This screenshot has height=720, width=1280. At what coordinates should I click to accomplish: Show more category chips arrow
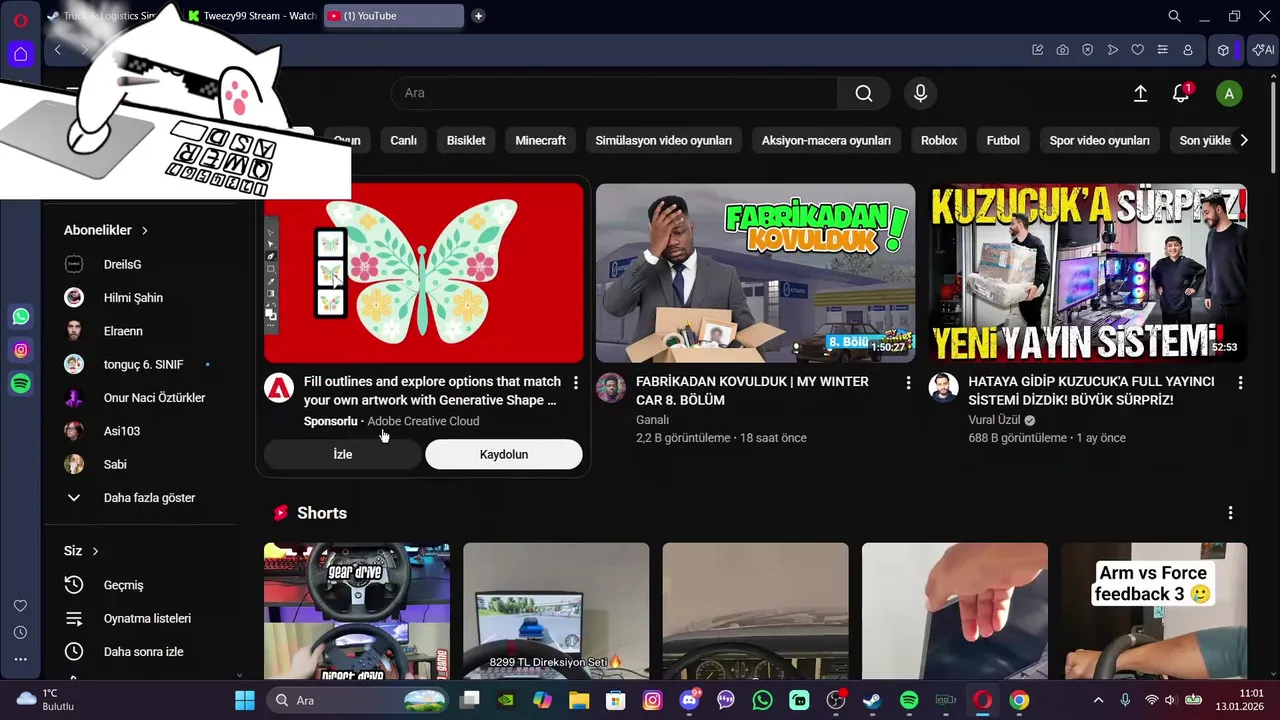[x=1244, y=140]
